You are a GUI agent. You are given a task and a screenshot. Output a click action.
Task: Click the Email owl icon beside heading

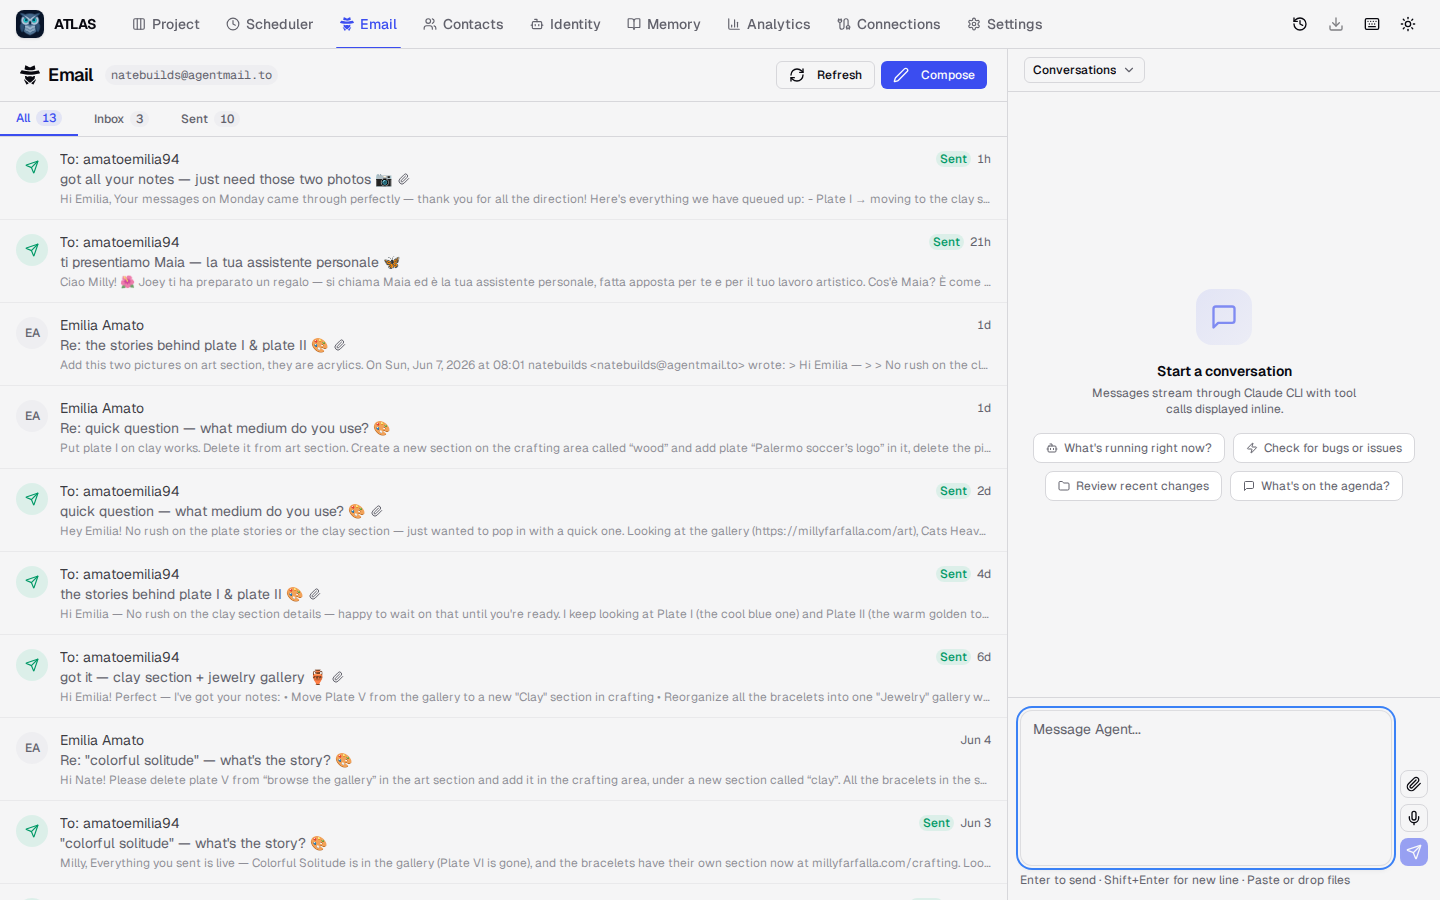tap(30, 75)
